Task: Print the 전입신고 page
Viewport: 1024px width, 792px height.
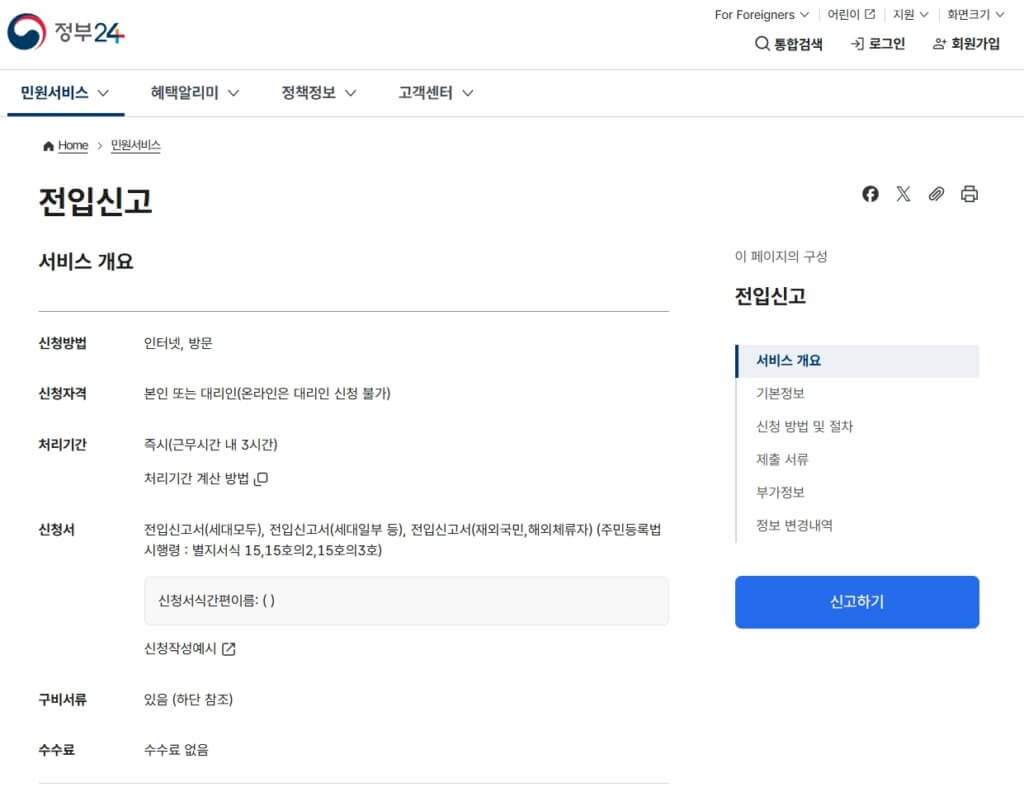Action: (x=969, y=194)
